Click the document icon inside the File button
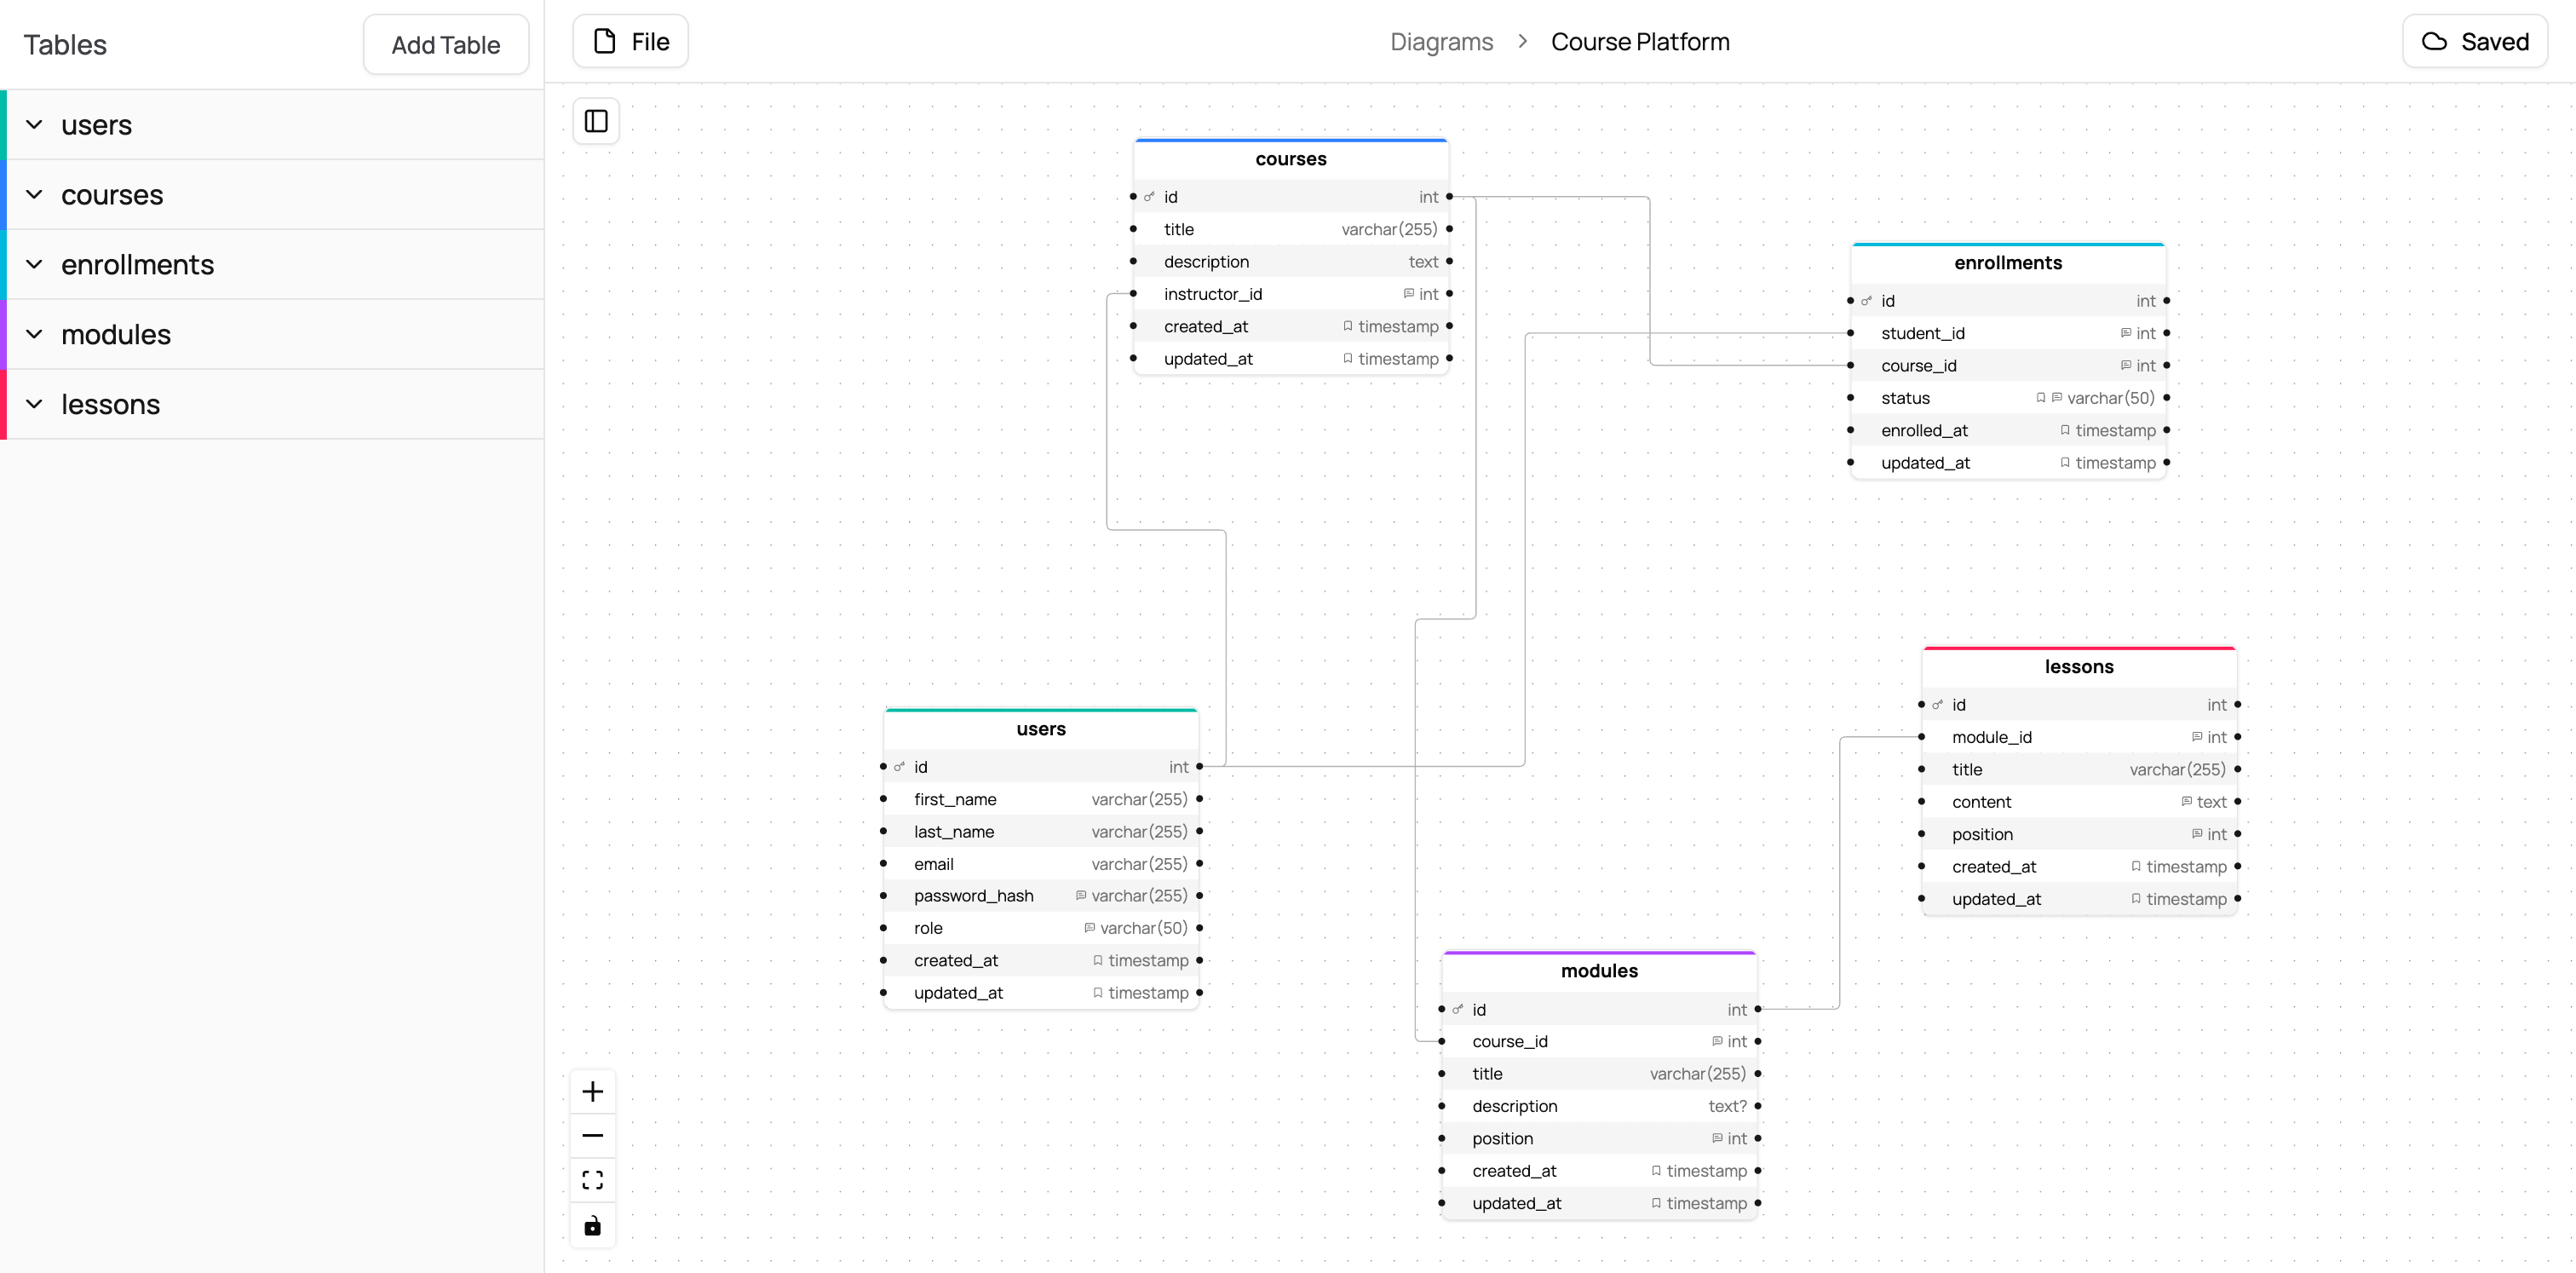2576x1273 pixels. pos(606,41)
